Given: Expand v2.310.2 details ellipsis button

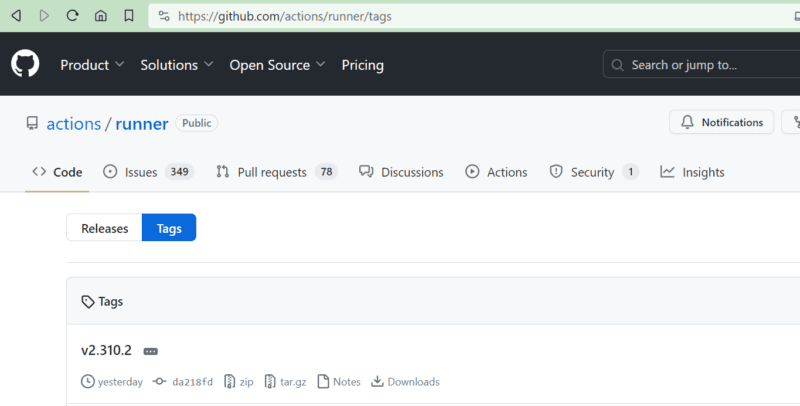Looking at the screenshot, I should 151,351.
